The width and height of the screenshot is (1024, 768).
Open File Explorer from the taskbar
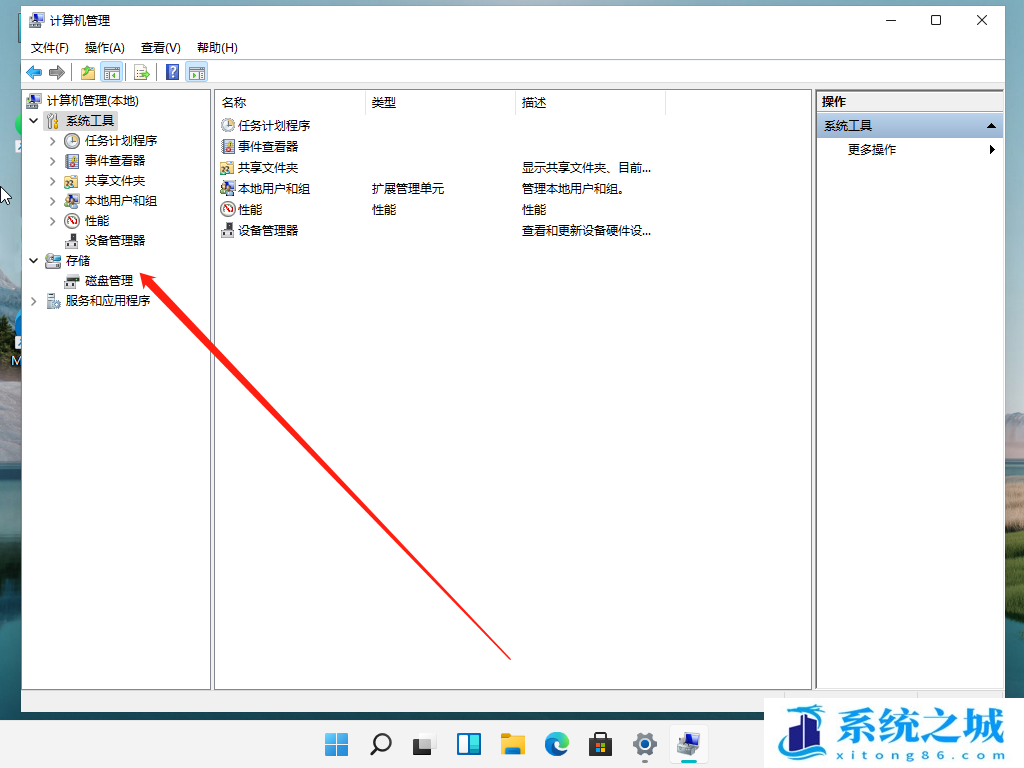[513, 744]
